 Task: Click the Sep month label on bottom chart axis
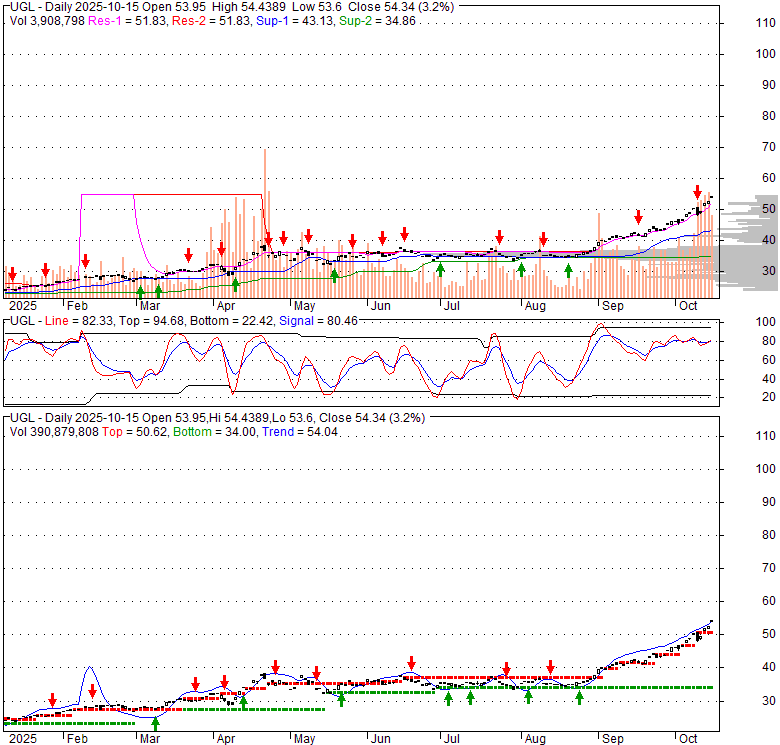[x=612, y=739]
